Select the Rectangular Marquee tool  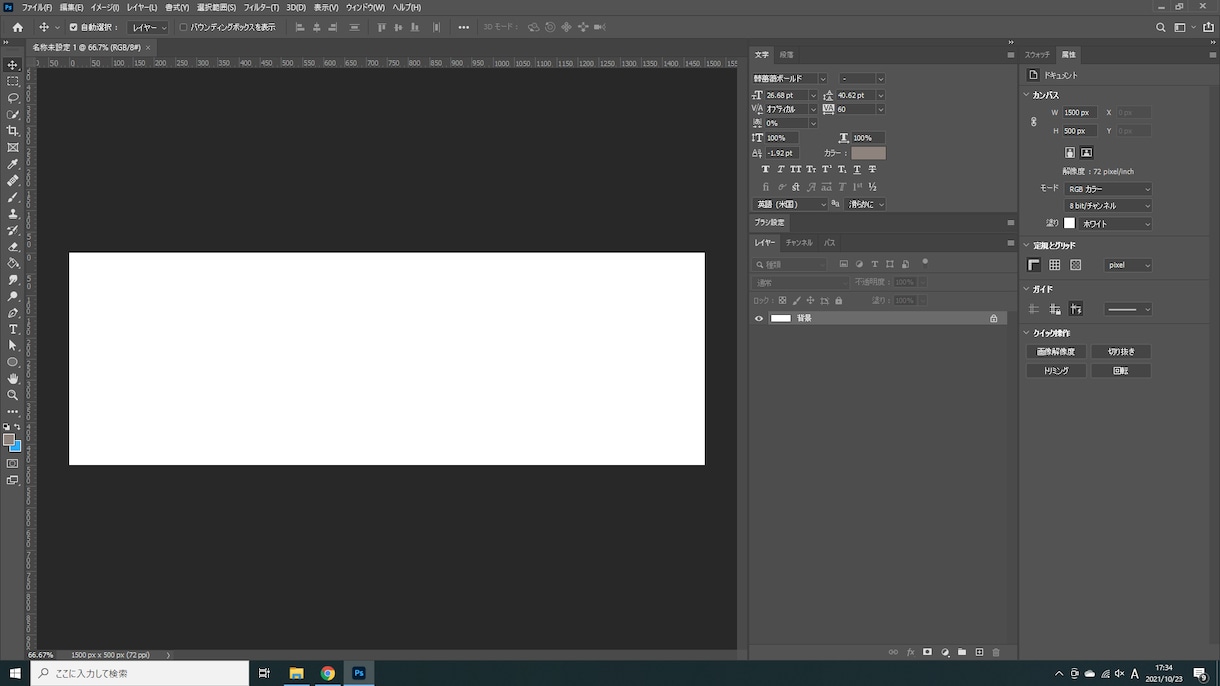[x=13, y=81]
